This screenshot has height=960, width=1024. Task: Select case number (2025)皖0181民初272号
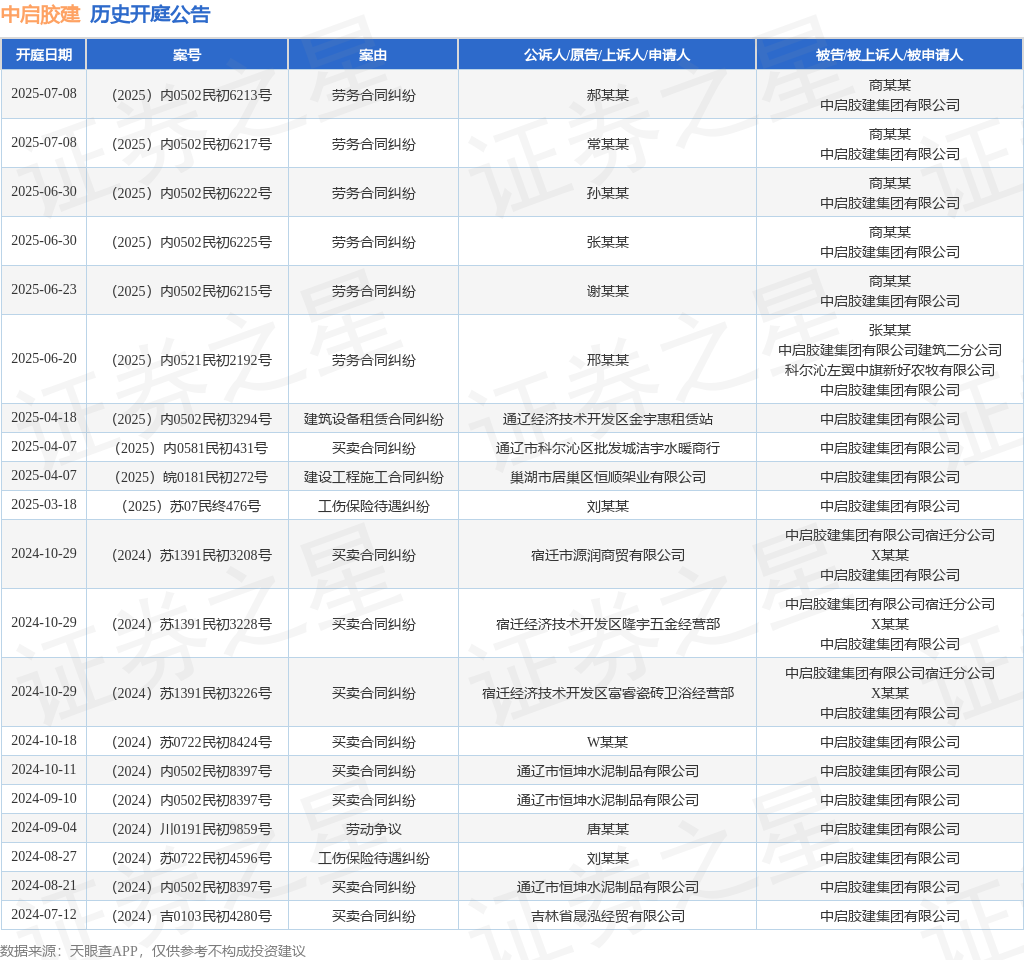tap(191, 477)
